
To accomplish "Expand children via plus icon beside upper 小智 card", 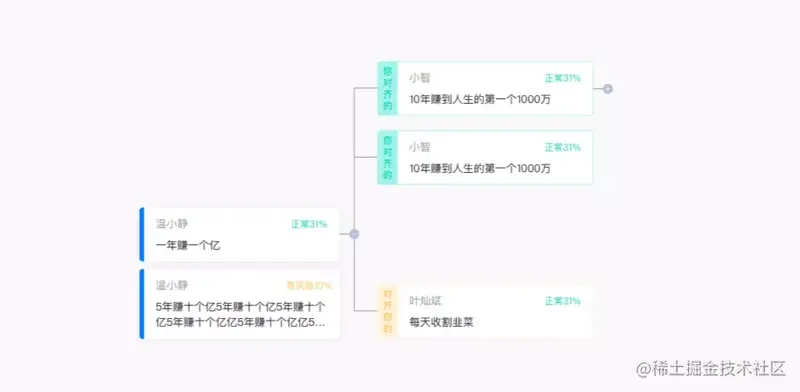I will [607, 89].
